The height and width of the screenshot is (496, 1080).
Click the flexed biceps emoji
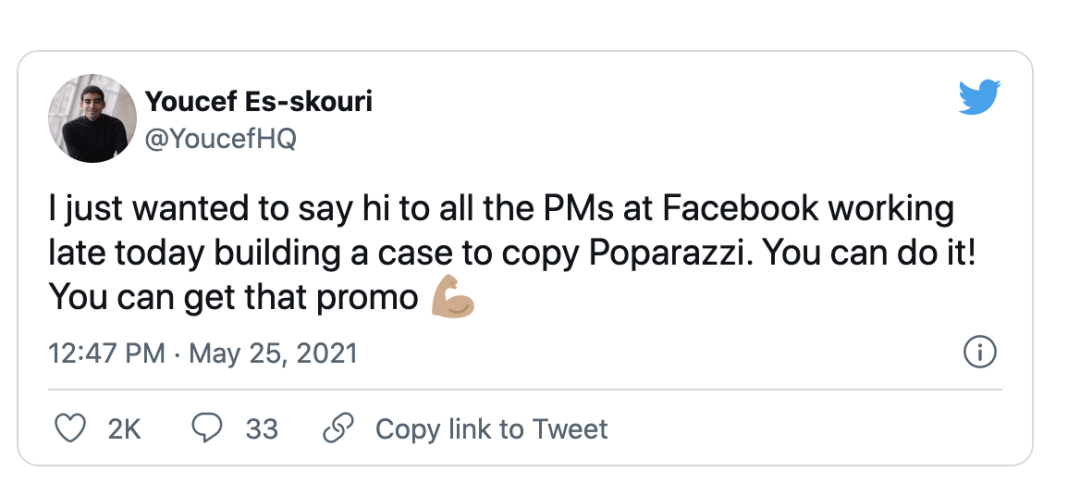pos(453,296)
